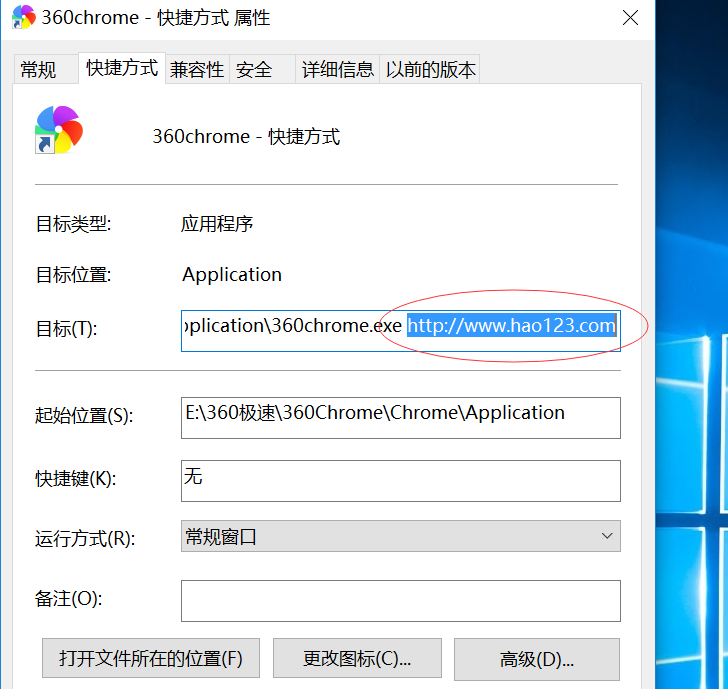The image size is (728, 689).
Task: Click the 目标位置: label
Action: pyautogui.click(x=73, y=275)
